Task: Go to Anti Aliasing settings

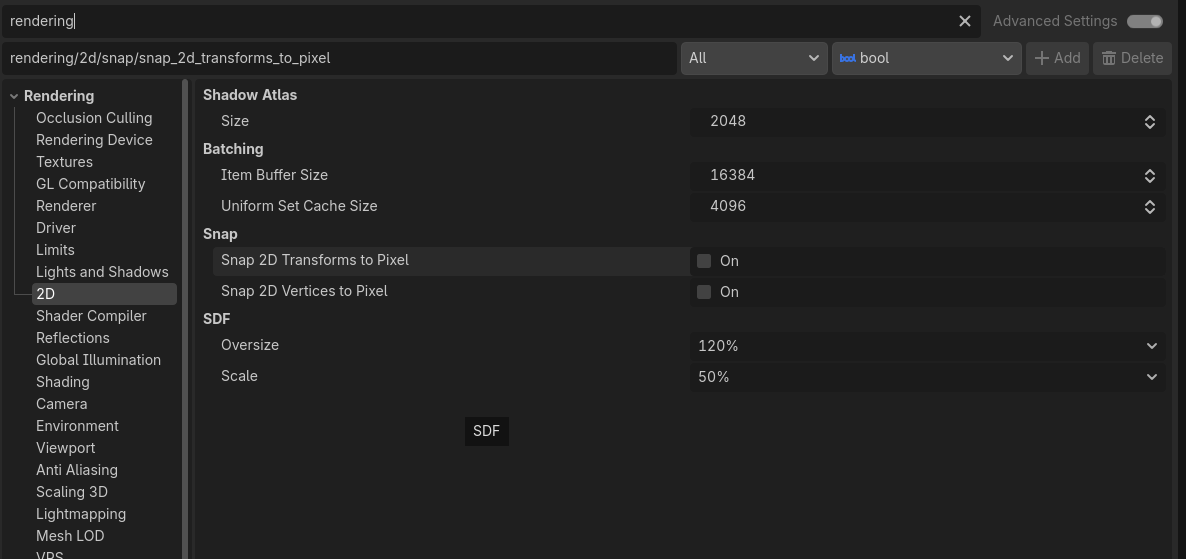Action: [77, 470]
